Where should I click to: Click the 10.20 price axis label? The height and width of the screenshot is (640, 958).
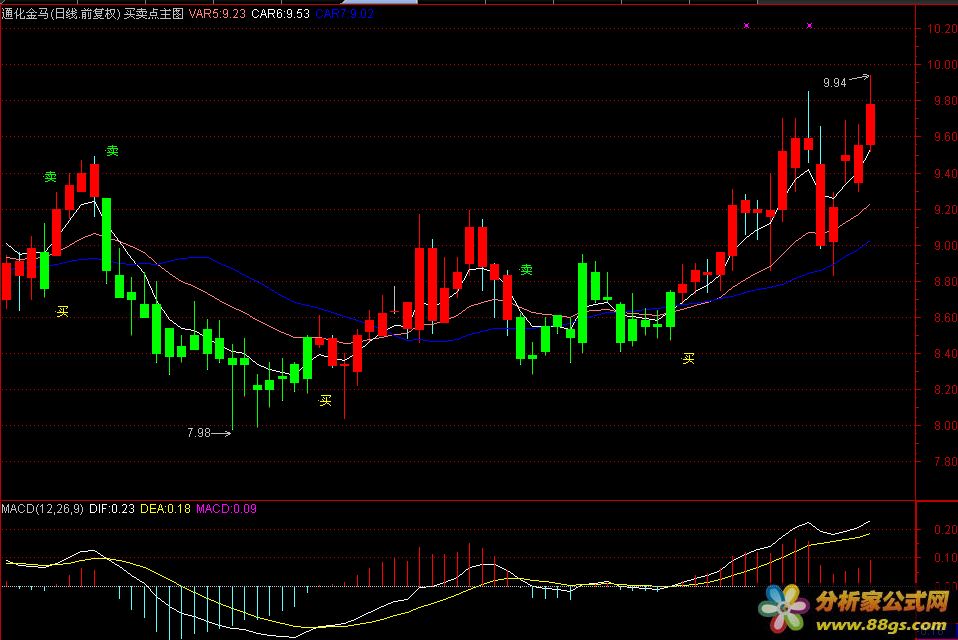pos(942,29)
